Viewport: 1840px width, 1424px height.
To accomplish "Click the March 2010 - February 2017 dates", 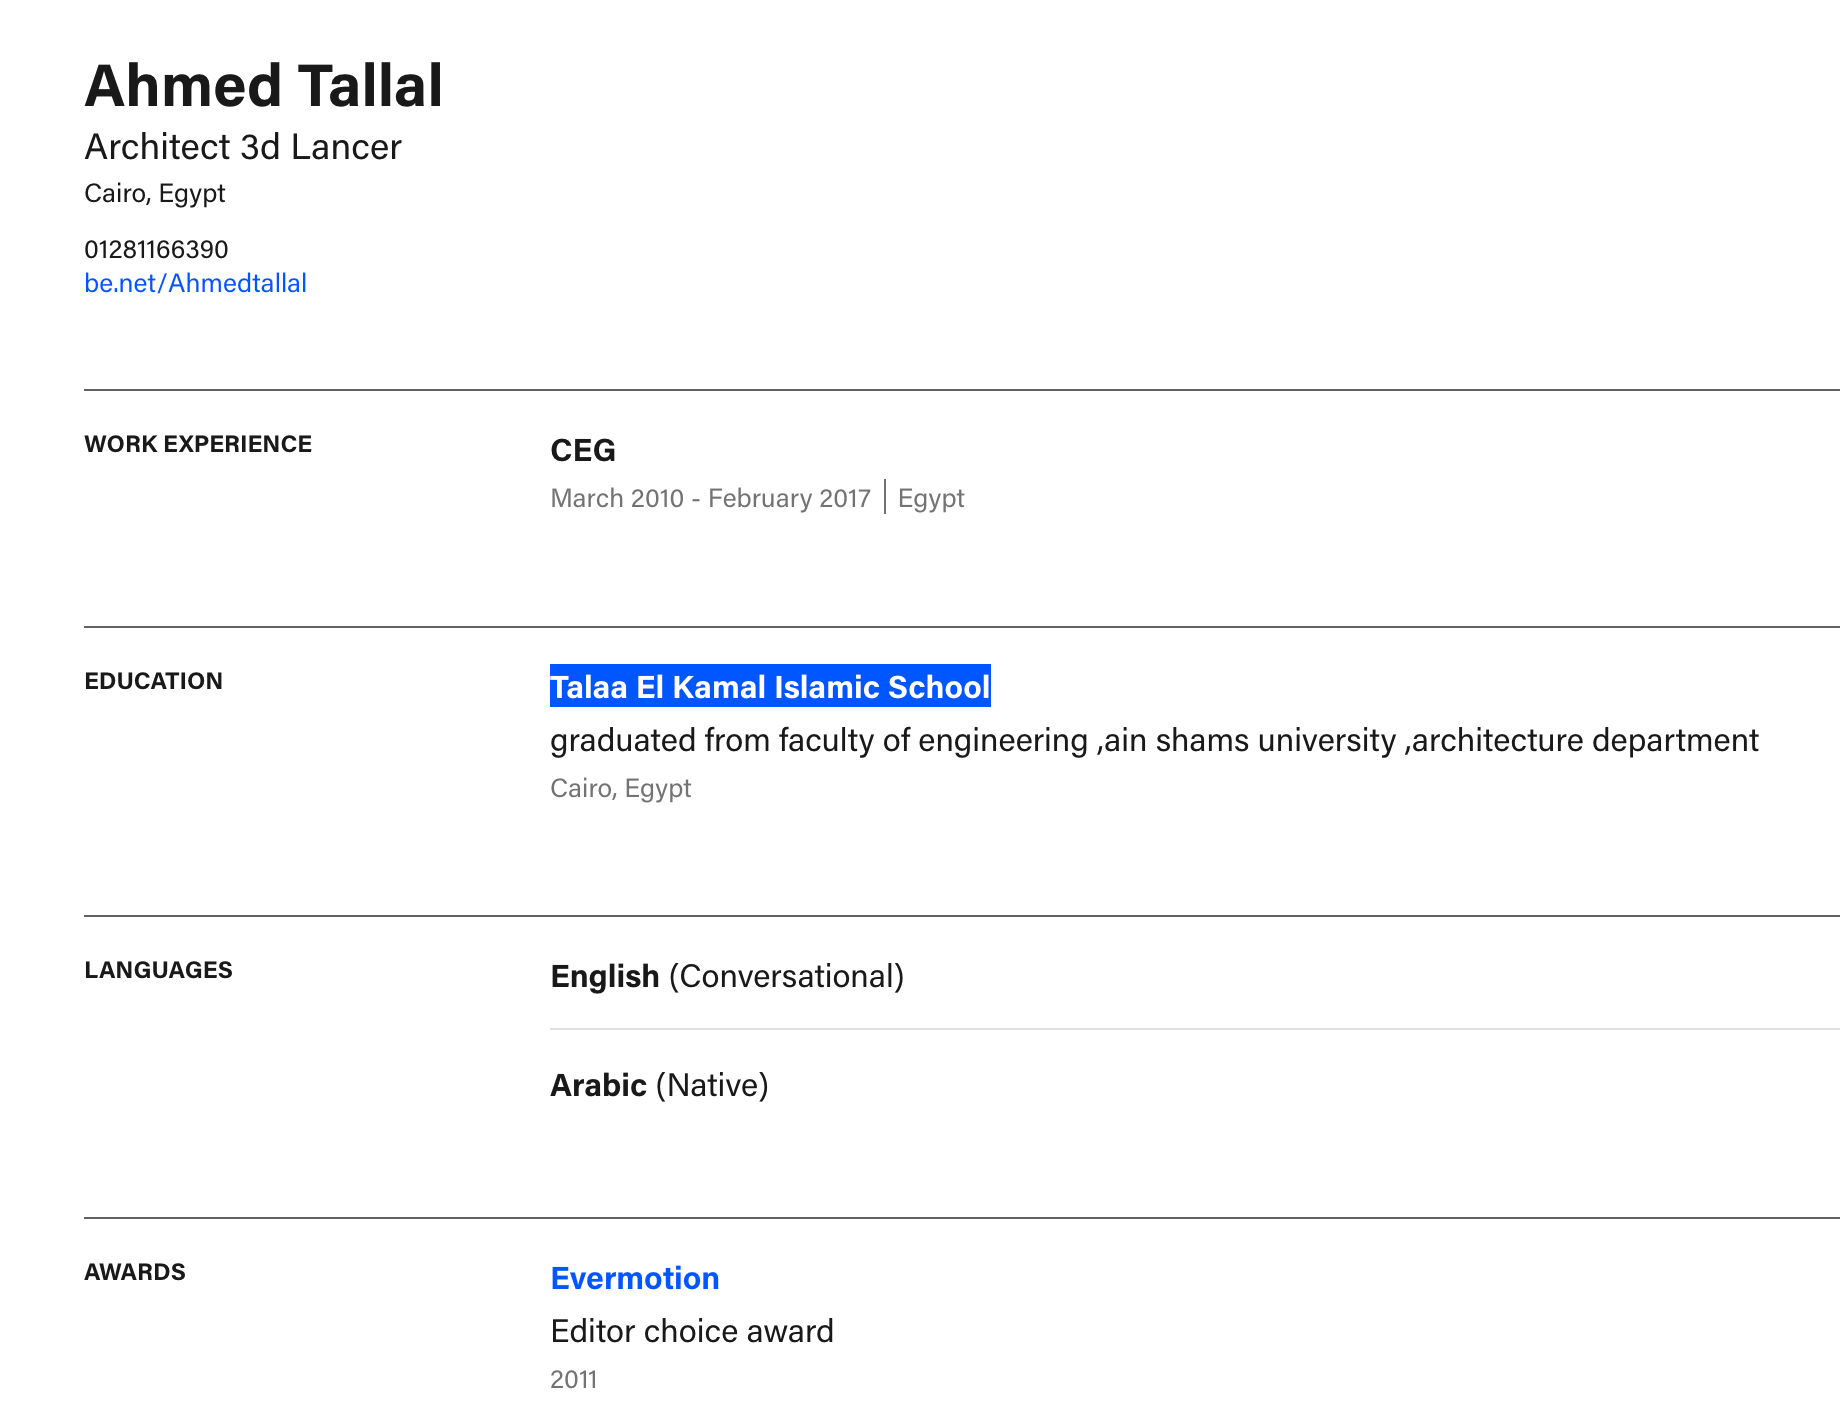I will pos(711,498).
